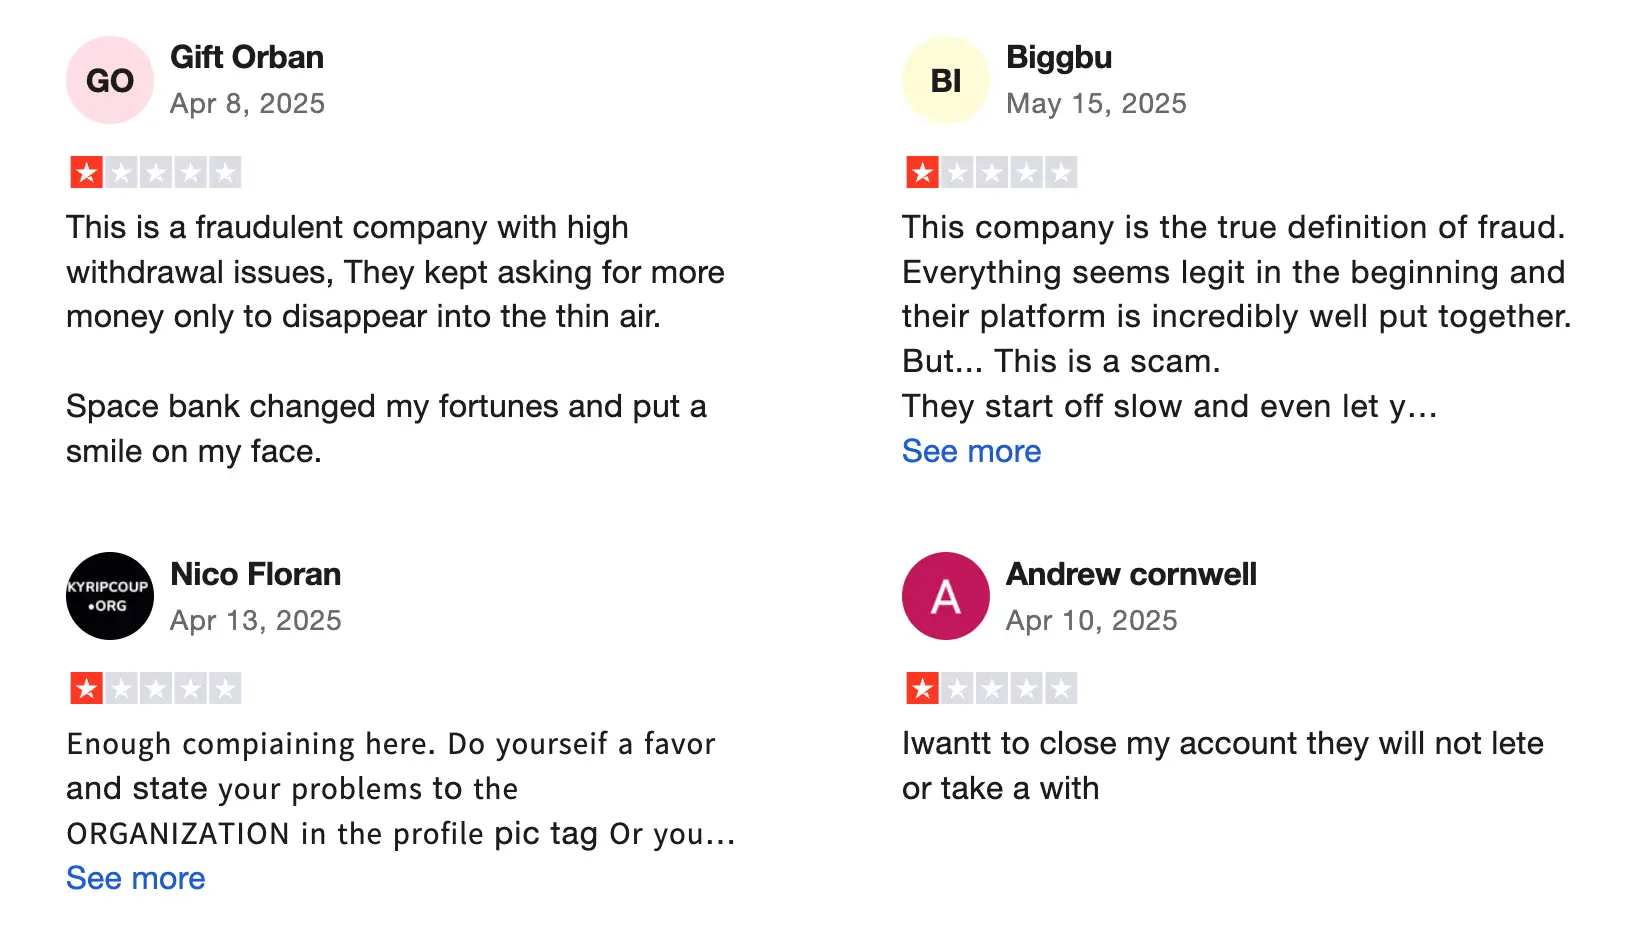Open Nico Floran's reviewer profile name
The width and height of the screenshot is (1644, 948).
256,574
